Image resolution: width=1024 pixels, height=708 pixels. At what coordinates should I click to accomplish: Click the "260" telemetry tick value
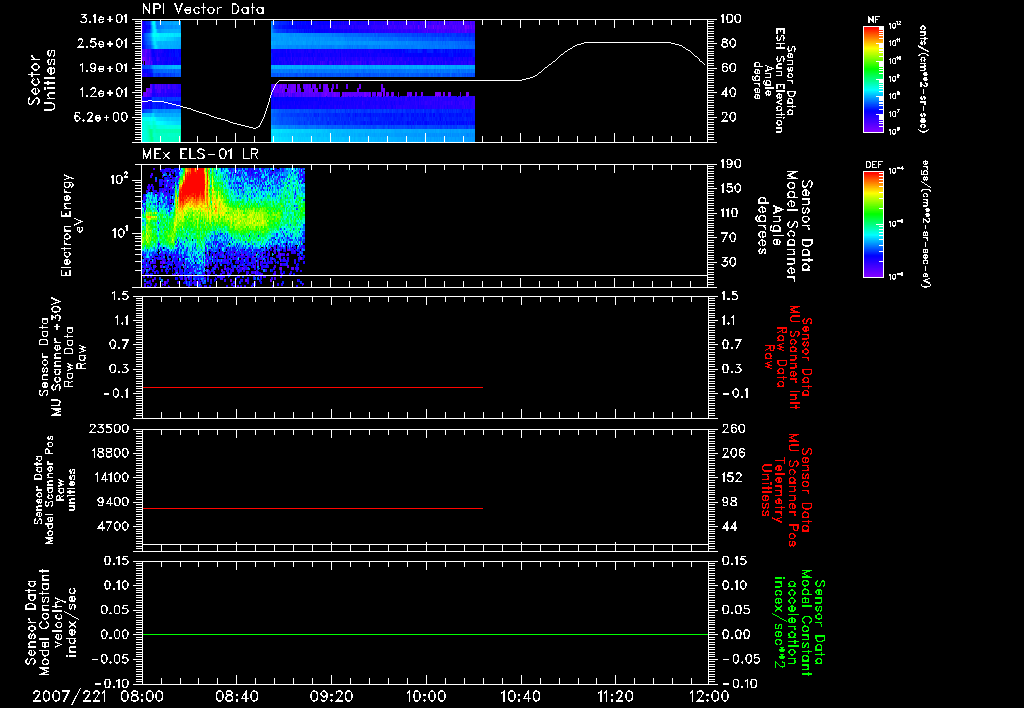coord(731,429)
